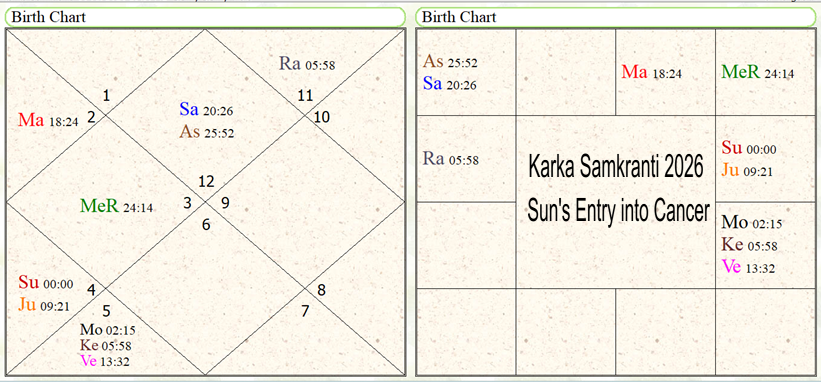Click the right Birth Chart panel header
This screenshot has width=821, height=382.
point(616,17)
